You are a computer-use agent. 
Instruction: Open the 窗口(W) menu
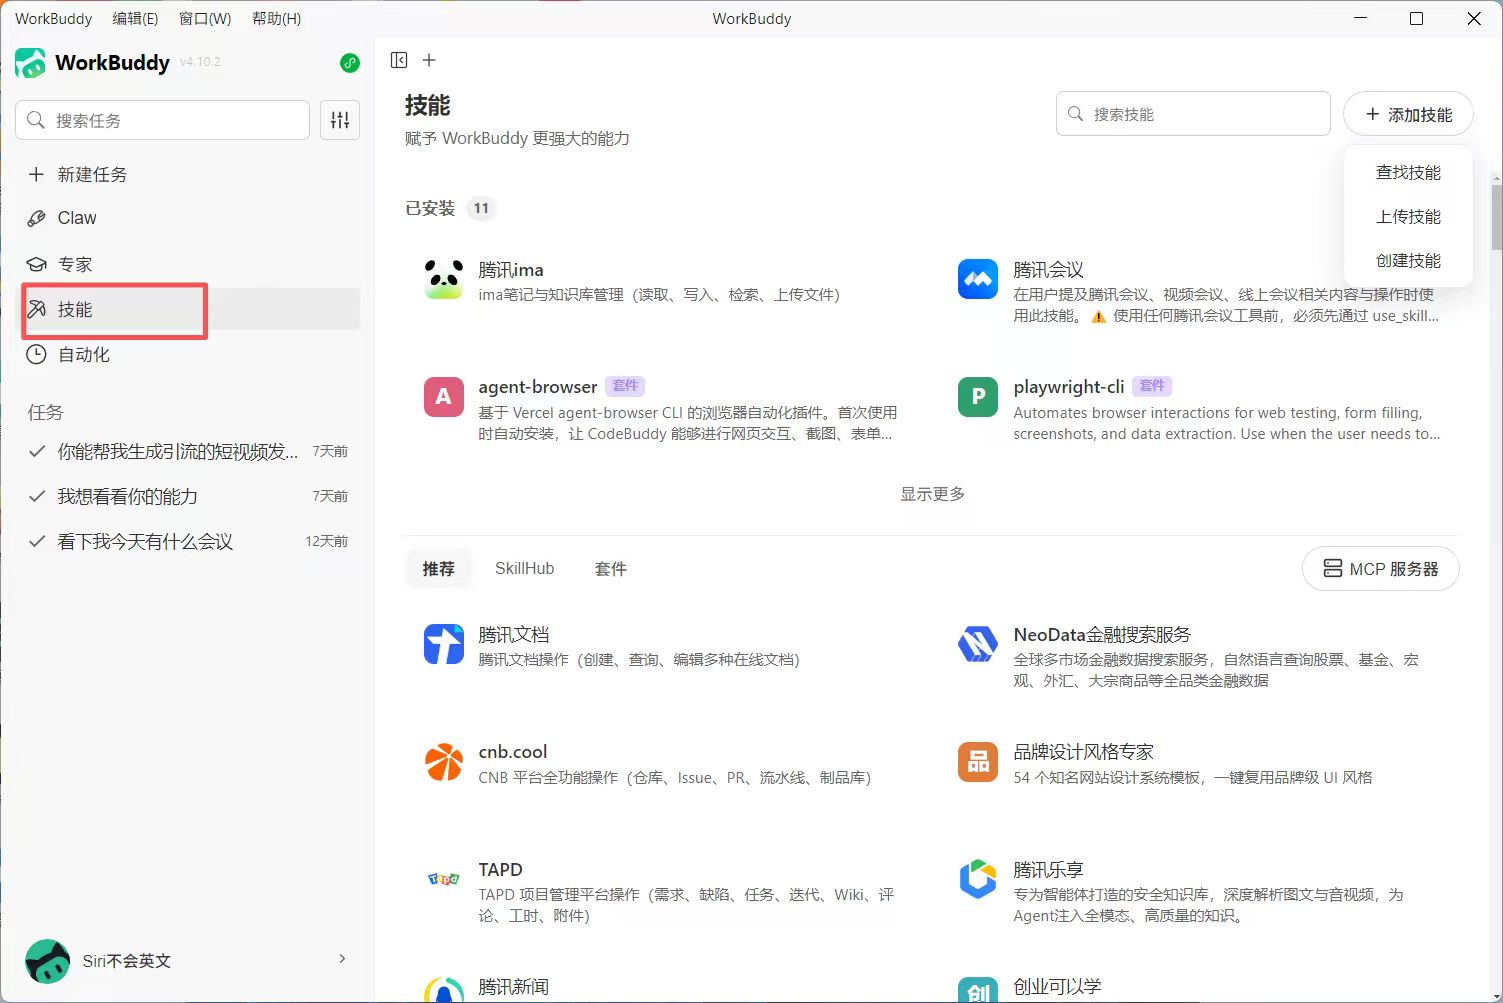tap(205, 18)
